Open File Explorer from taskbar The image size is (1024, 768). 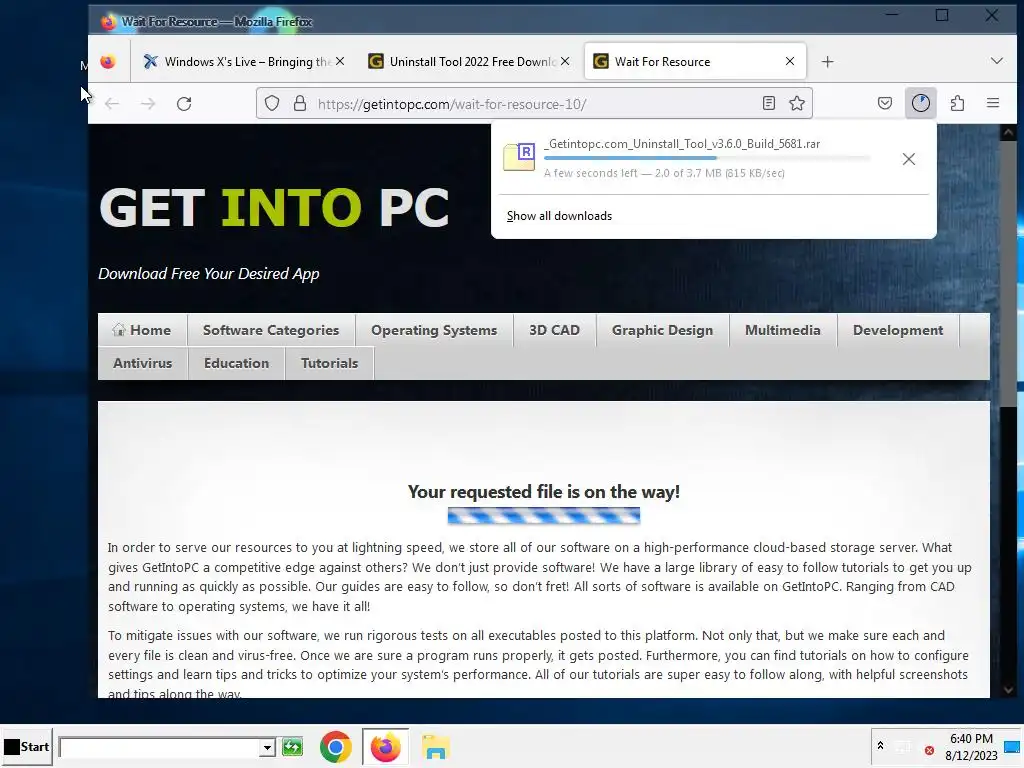[436, 746]
